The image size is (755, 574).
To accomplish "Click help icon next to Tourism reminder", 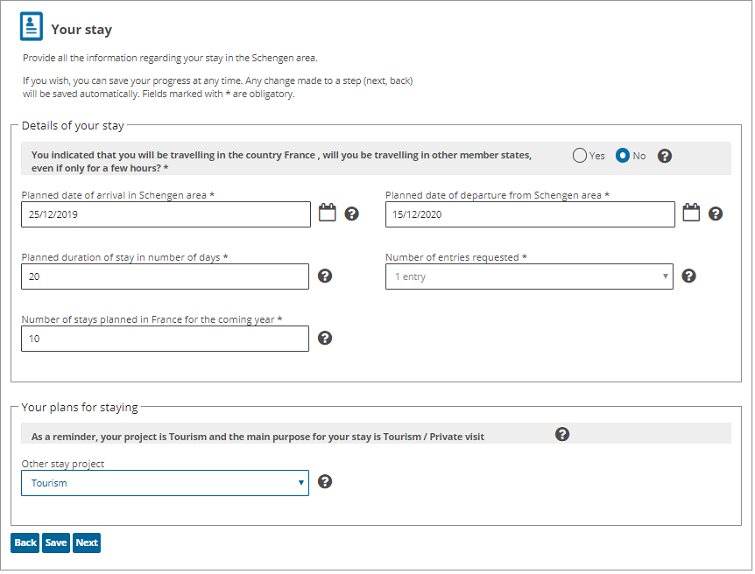I will (x=562, y=434).
